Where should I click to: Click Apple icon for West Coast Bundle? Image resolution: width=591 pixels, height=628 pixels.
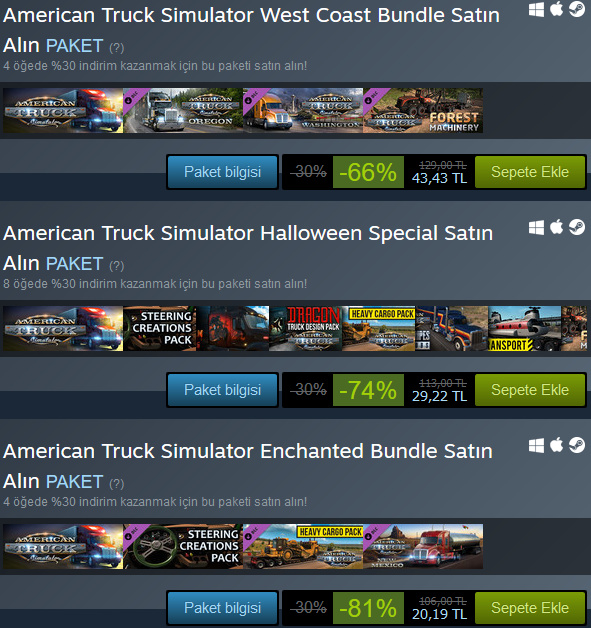[x=556, y=9]
